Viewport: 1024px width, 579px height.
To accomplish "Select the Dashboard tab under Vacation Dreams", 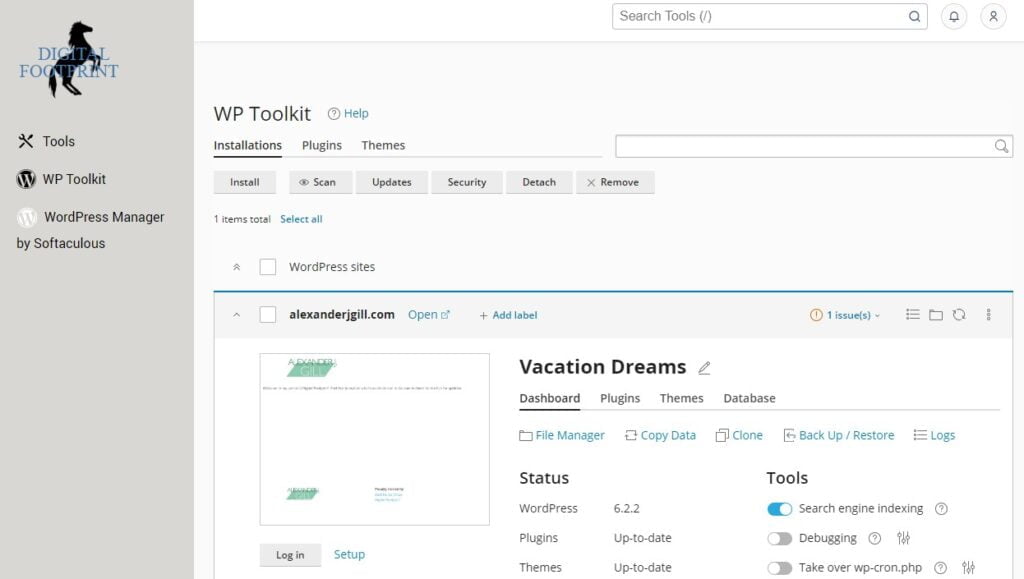I will (x=549, y=398).
